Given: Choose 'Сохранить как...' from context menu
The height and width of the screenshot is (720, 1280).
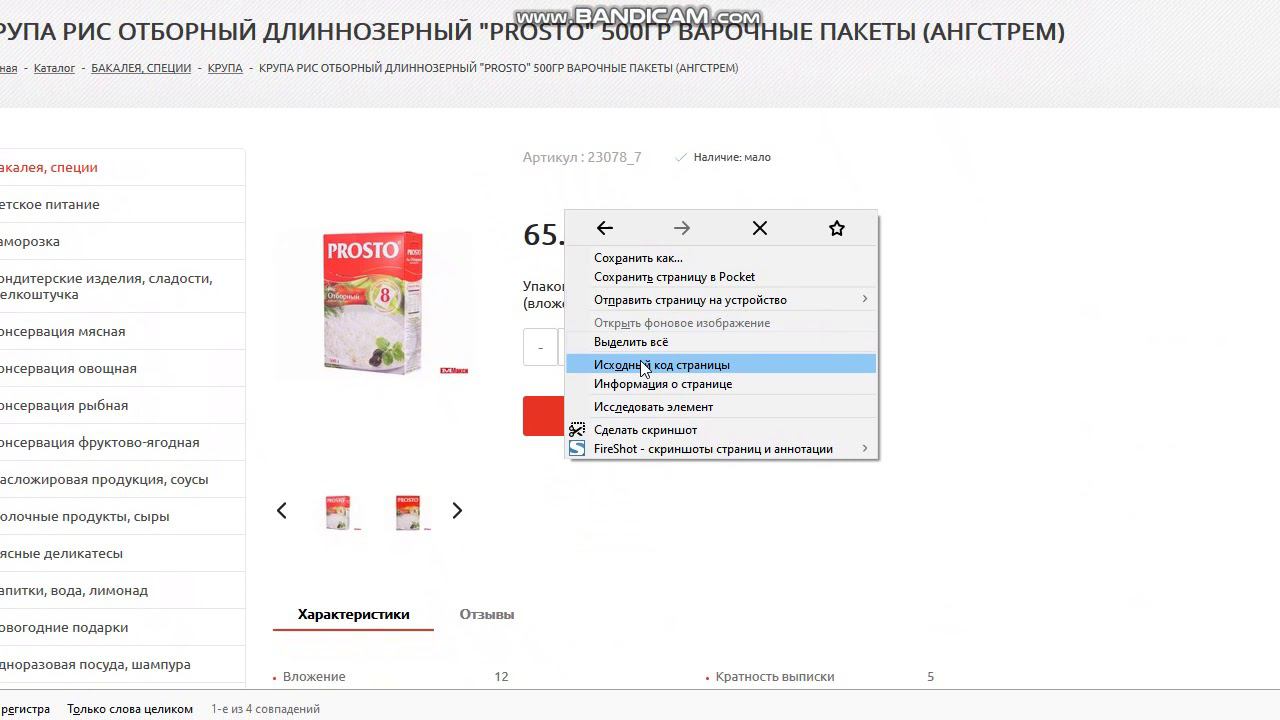Looking at the screenshot, I should point(721,258).
